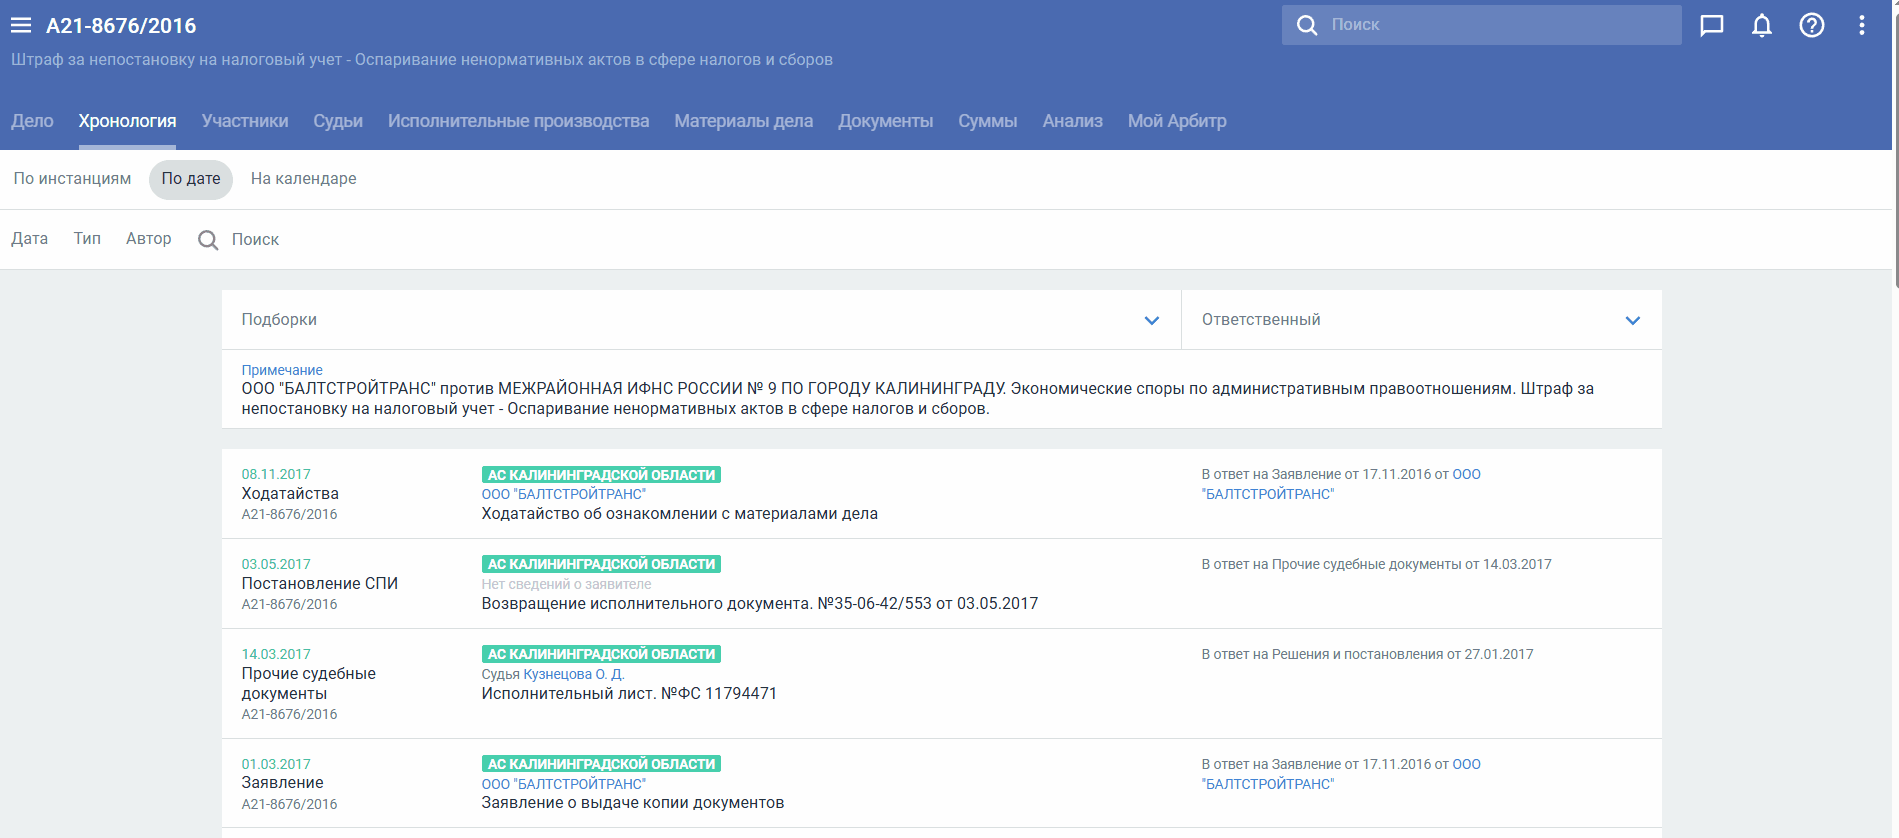Open the hamburger navigation menu
The width and height of the screenshot is (1899, 838).
(x=21, y=26)
